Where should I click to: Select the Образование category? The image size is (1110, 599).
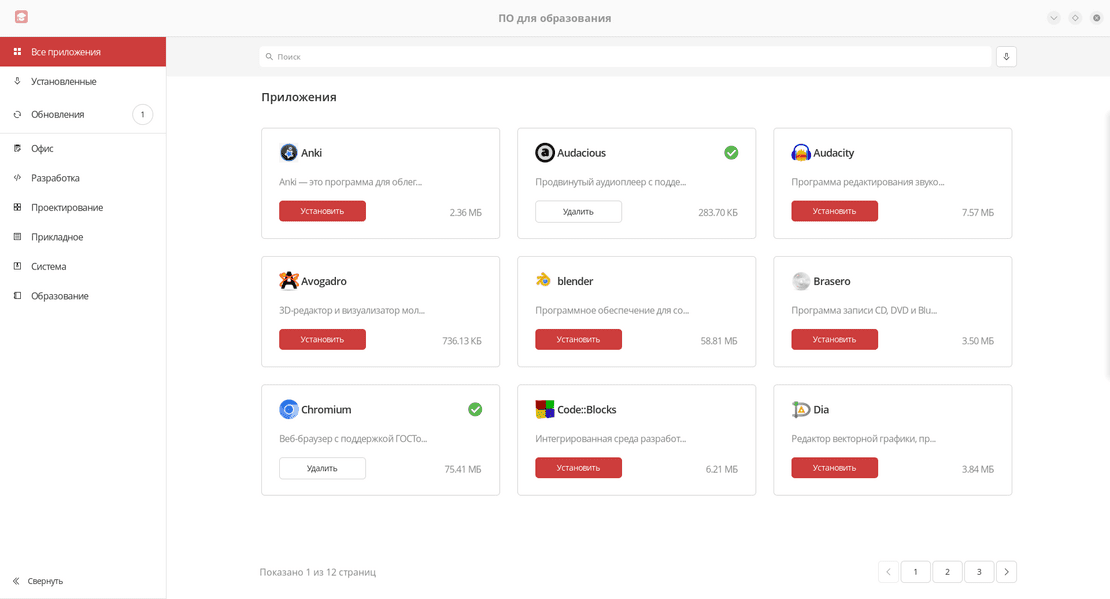click(83, 296)
